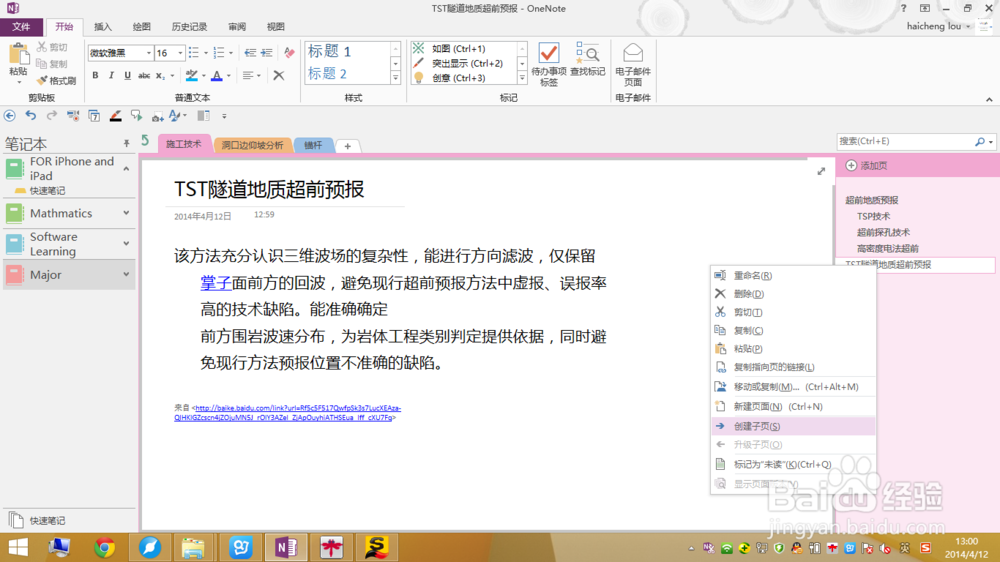Image resolution: width=1000 pixels, height=562 pixels.
Task: Open the font name dropdown
Action: 149,53
